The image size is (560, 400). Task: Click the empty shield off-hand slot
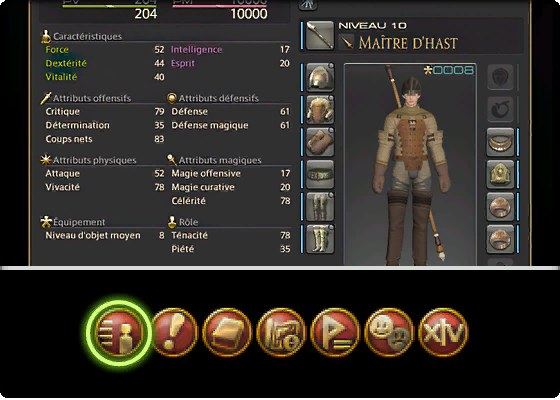click(500, 77)
